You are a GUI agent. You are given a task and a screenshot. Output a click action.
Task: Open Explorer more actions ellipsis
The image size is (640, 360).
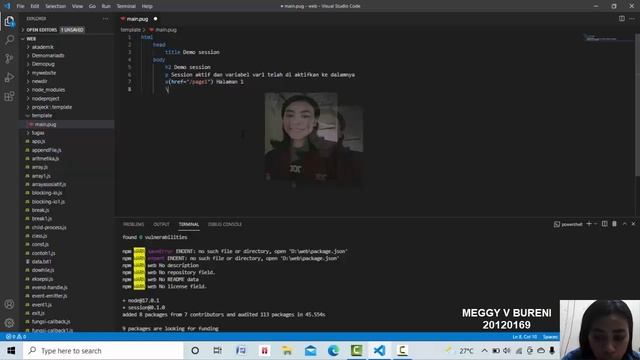coord(105,19)
